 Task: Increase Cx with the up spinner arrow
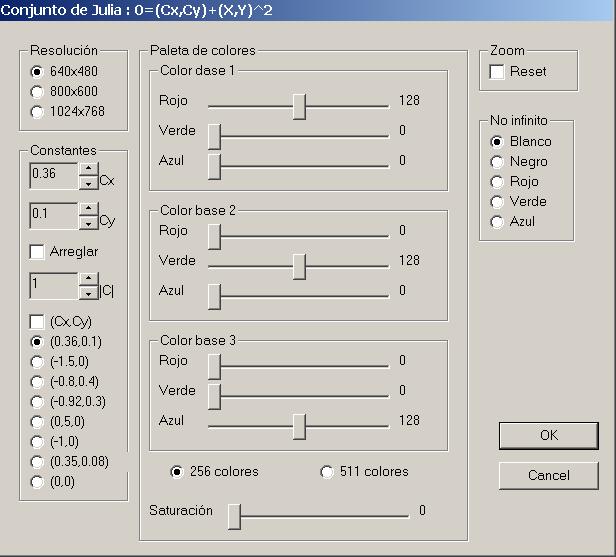[x=88, y=169]
